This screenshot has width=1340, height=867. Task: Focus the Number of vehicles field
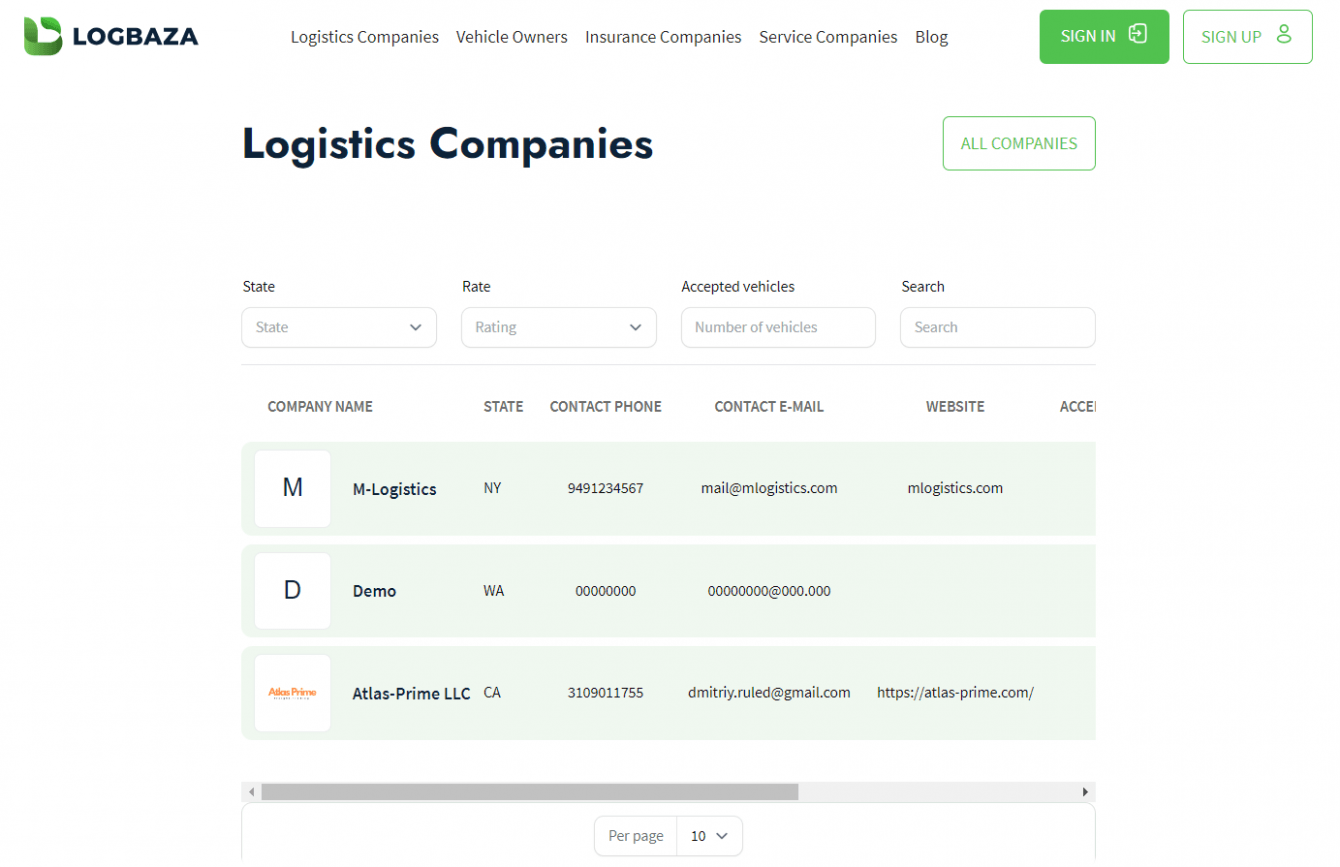[778, 327]
